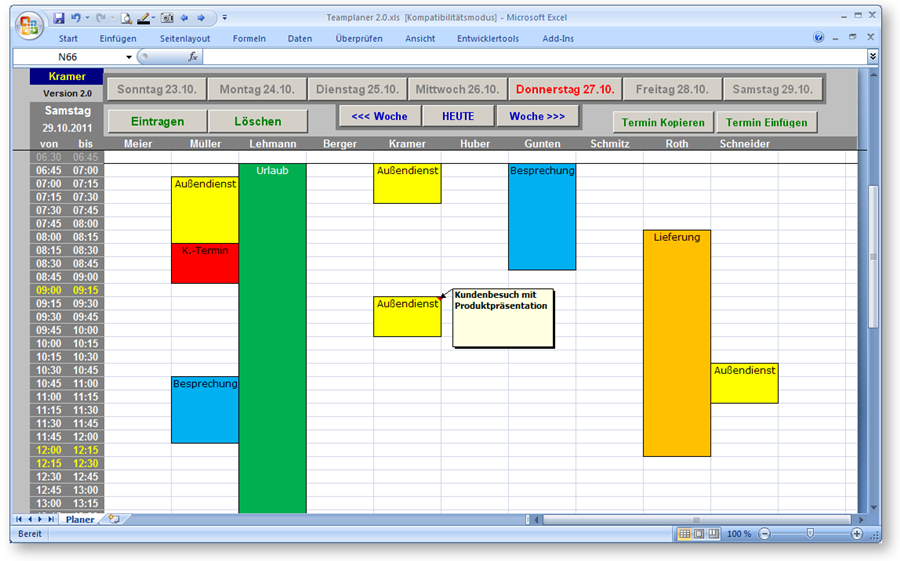Select day Montag 24.10.
This screenshot has height=561, width=900.
pyautogui.click(x=257, y=90)
